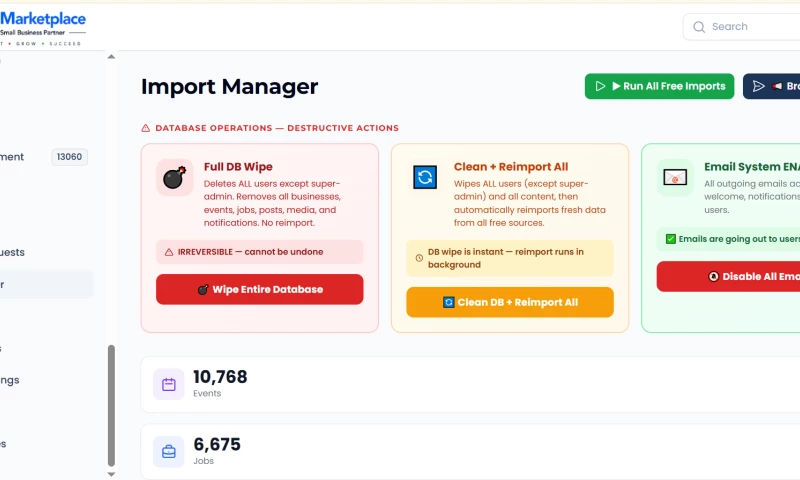Click the briefcase icon beside 6,675 Jobs
Screen dimensions: 800x480
169,452
